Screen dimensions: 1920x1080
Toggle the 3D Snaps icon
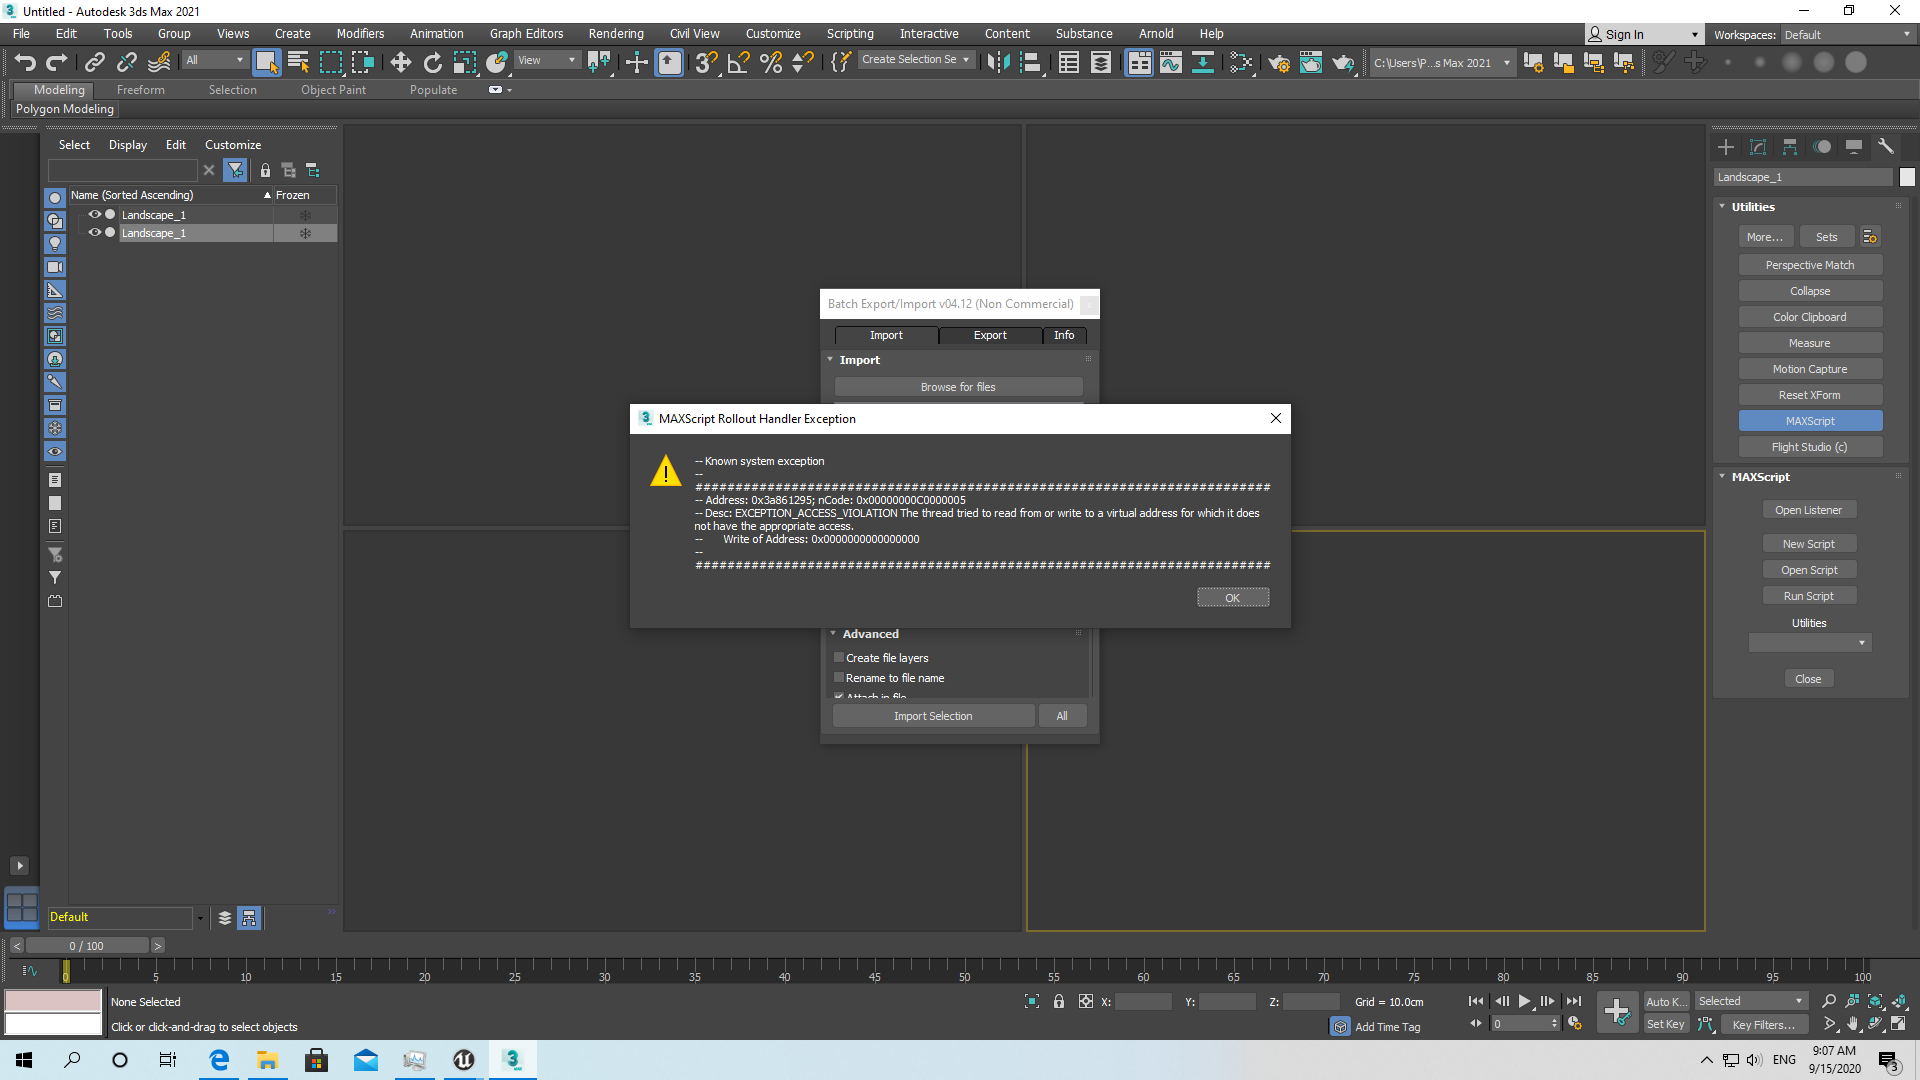(x=706, y=62)
